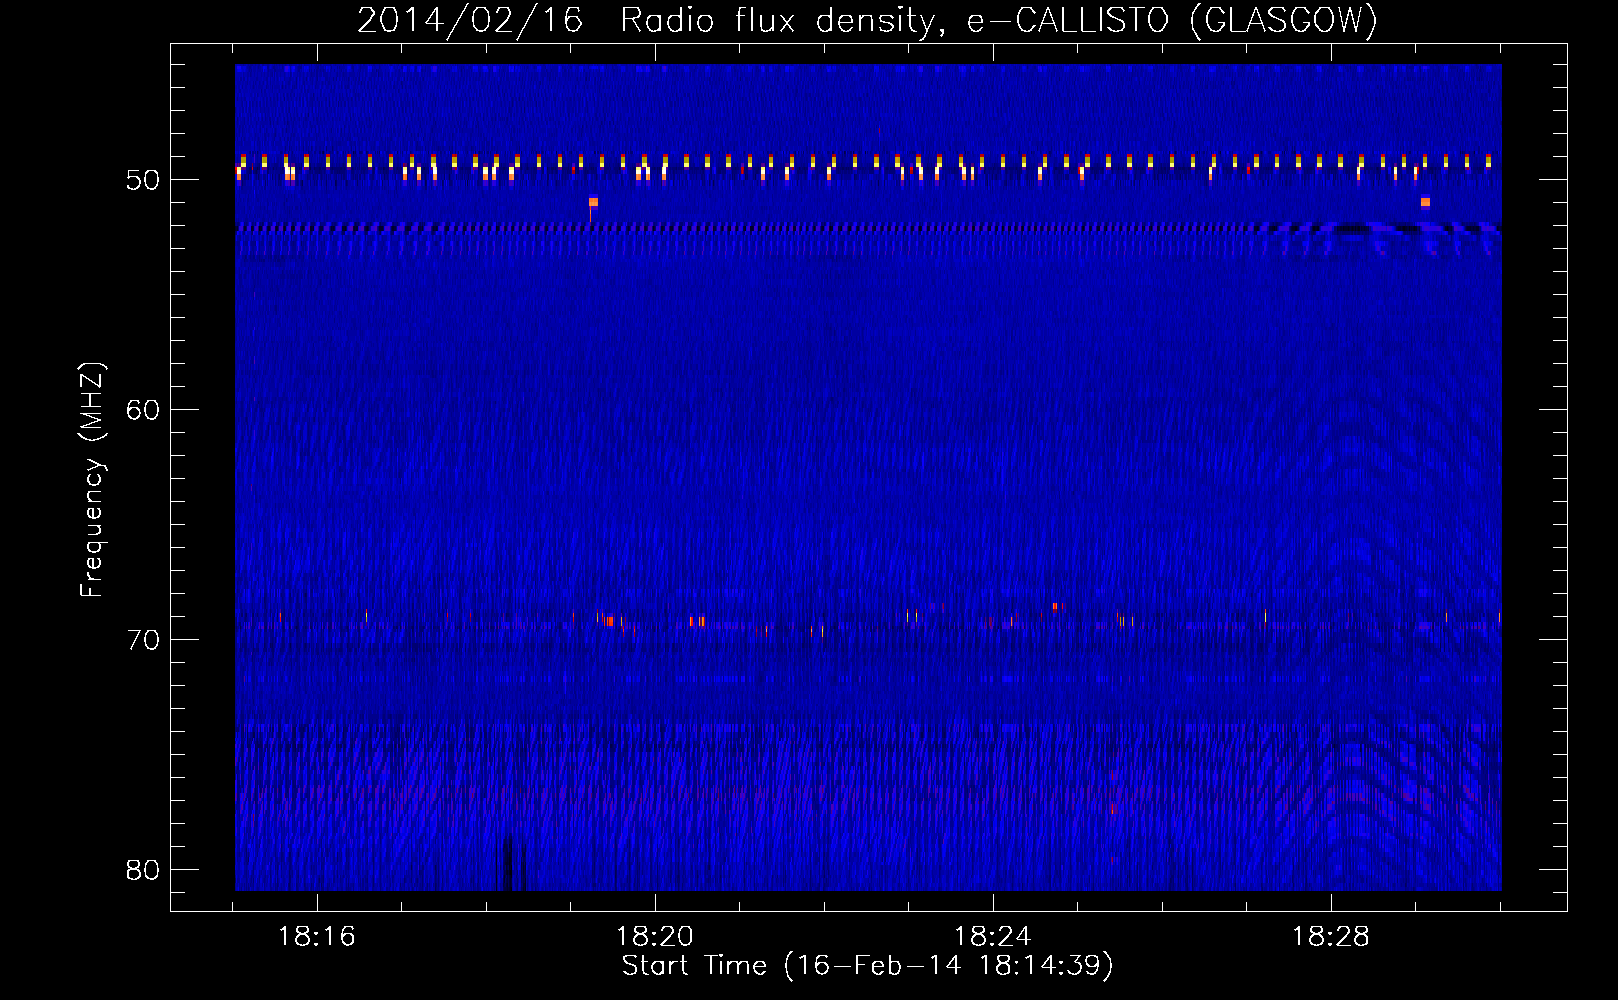Viewport: 1618px width, 1000px height.
Task: Click the 50 frequency tick label
Action: [x=143, y=180]
